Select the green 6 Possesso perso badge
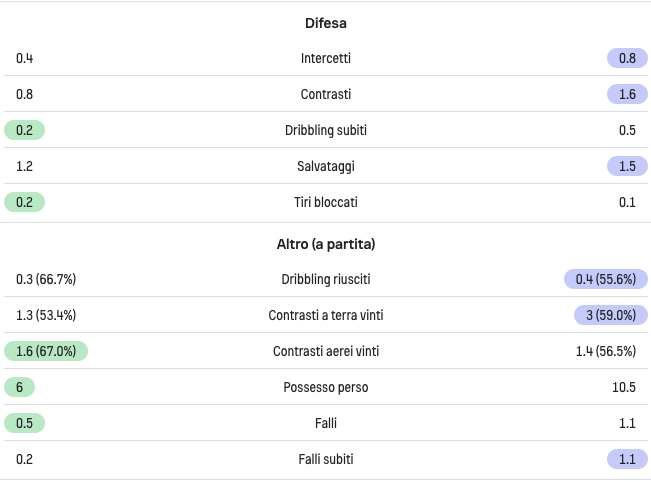The image size is (651, 482). pyautogui.click(x=20, y=387)
